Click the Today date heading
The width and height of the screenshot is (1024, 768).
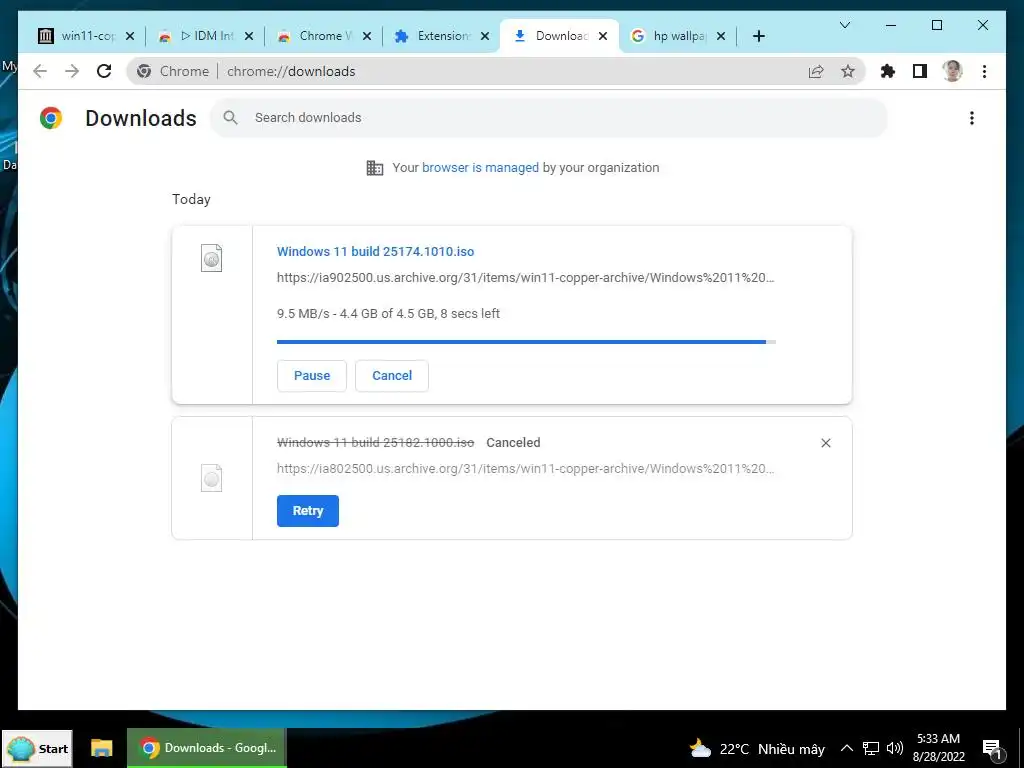click(191, 199)
